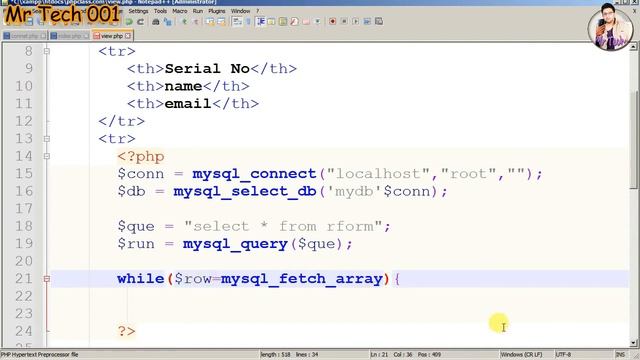Screen dimensions: 640x360
Task: Open the Tools menu
Action: point(160,11)
